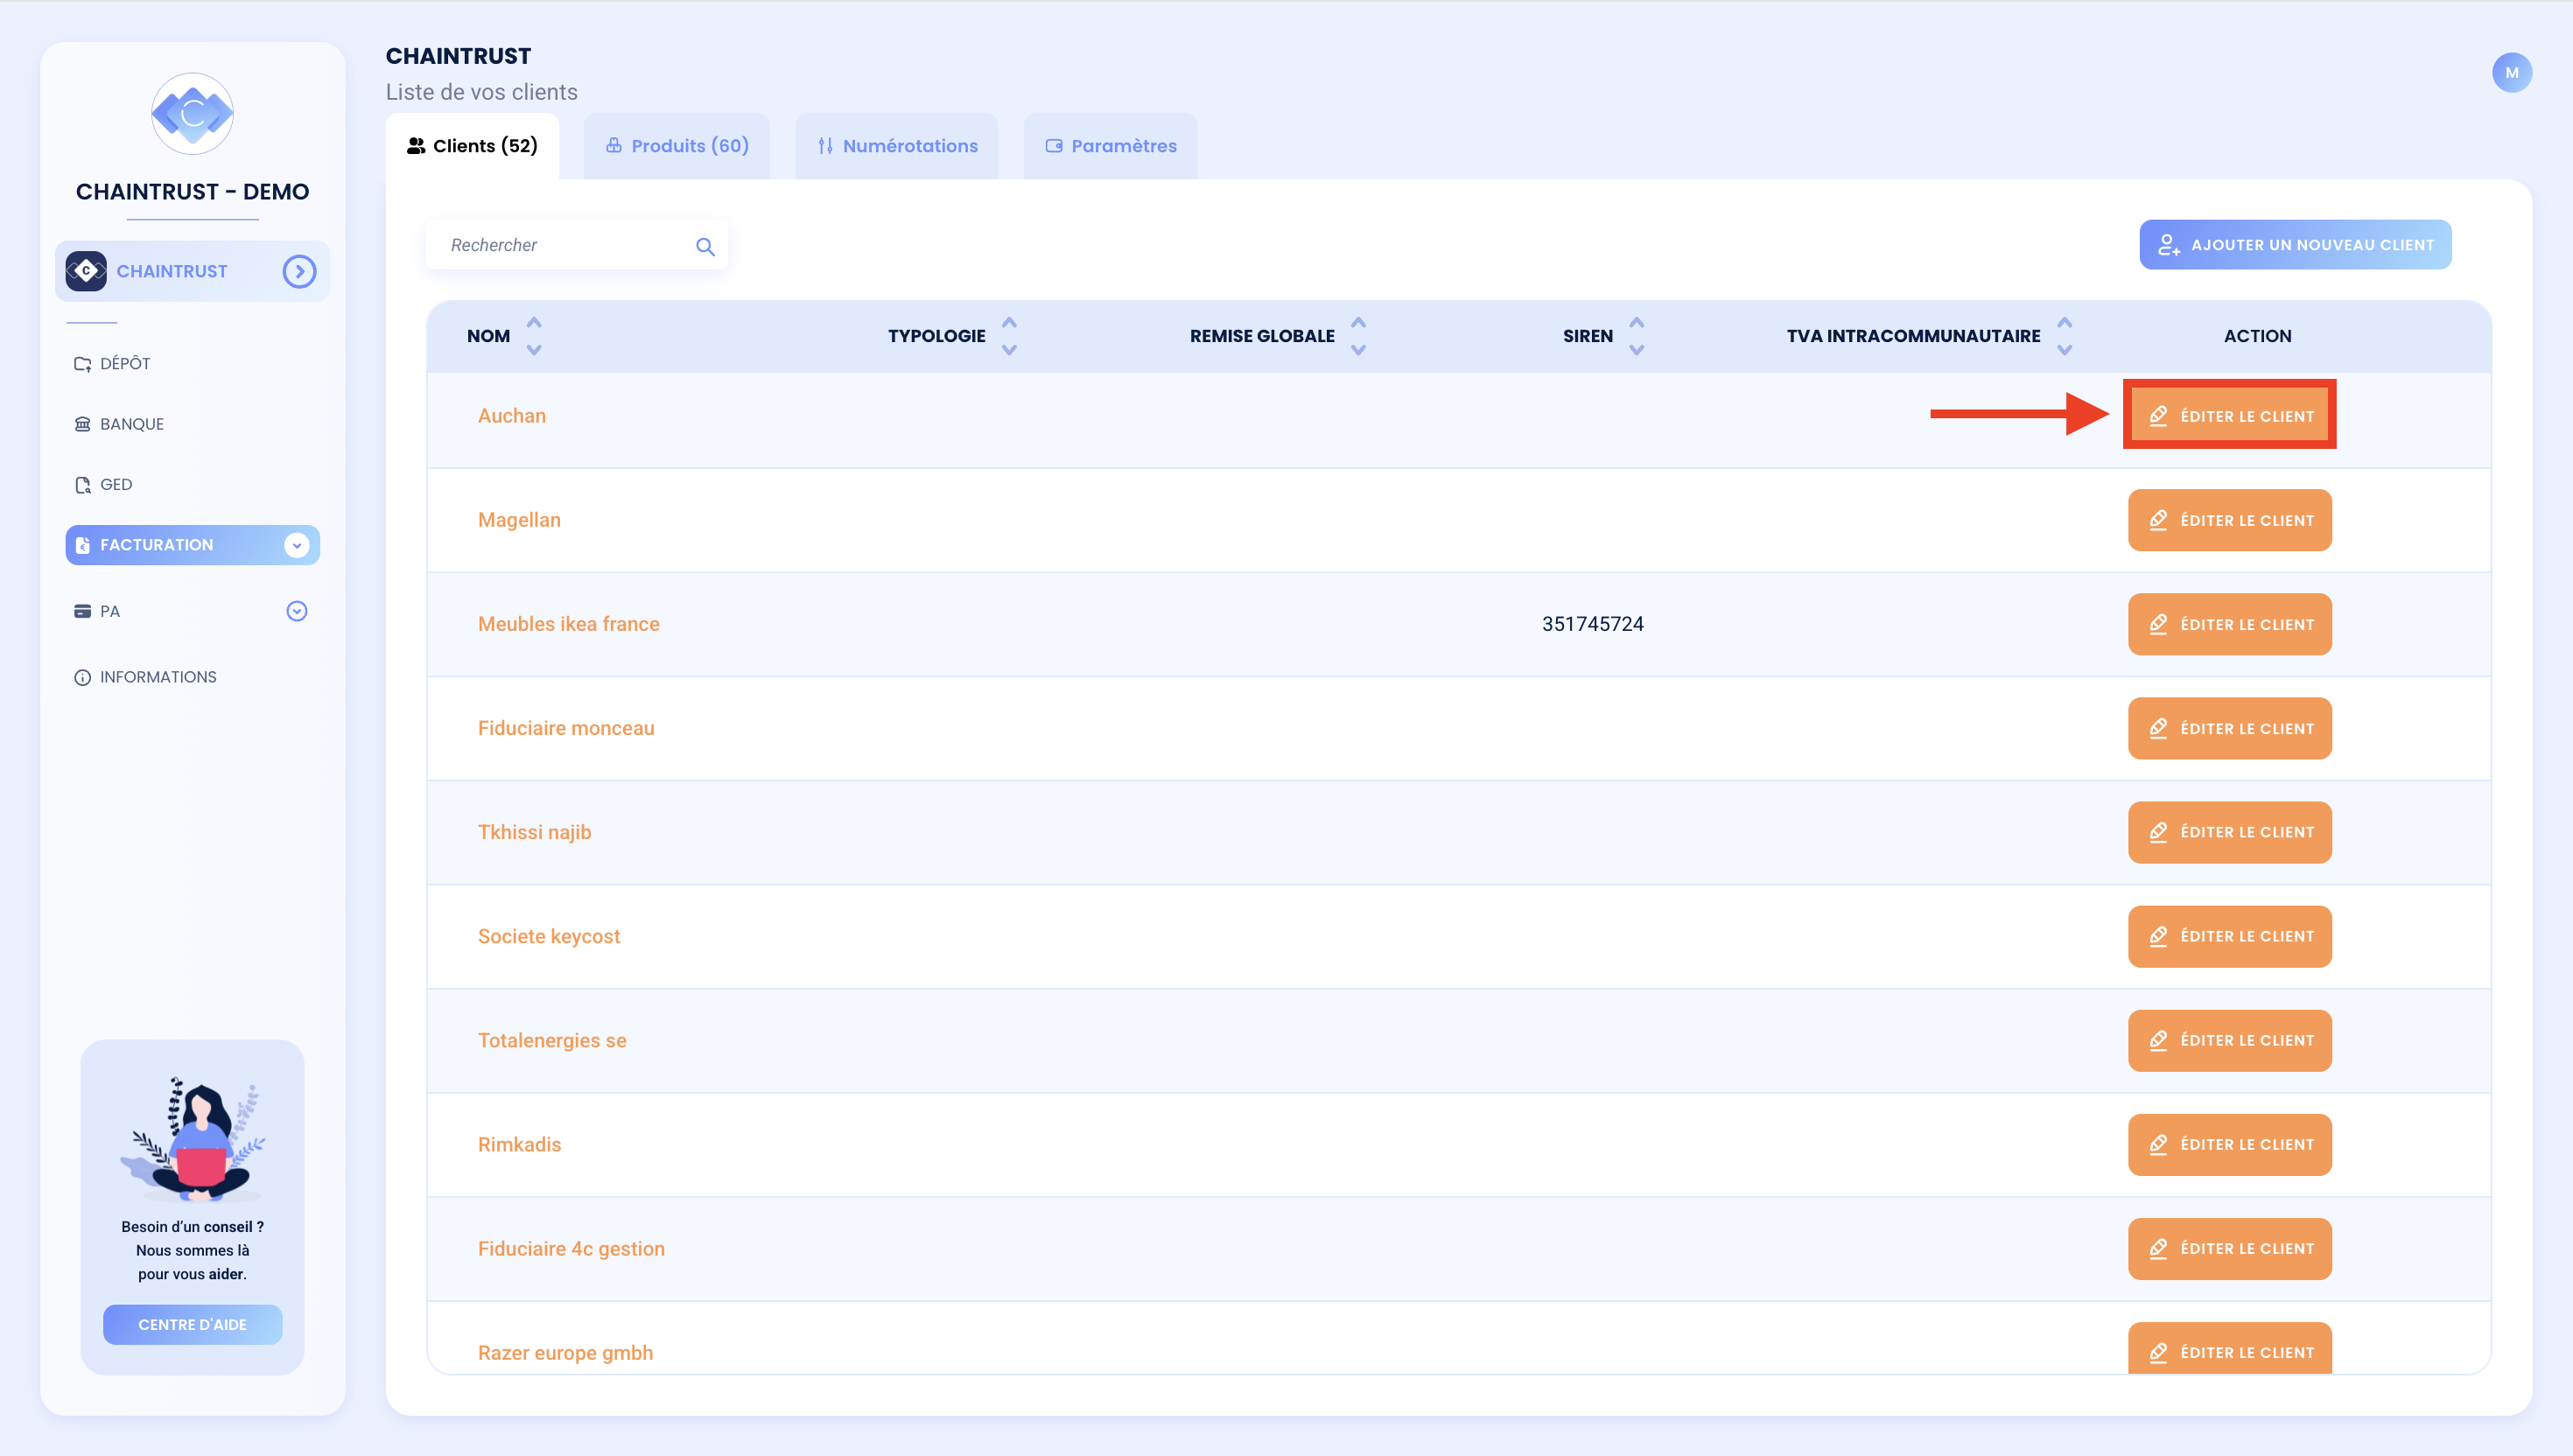
Task: Click the ChainTrust logo at sidebar top
Action: coord(192,113)
